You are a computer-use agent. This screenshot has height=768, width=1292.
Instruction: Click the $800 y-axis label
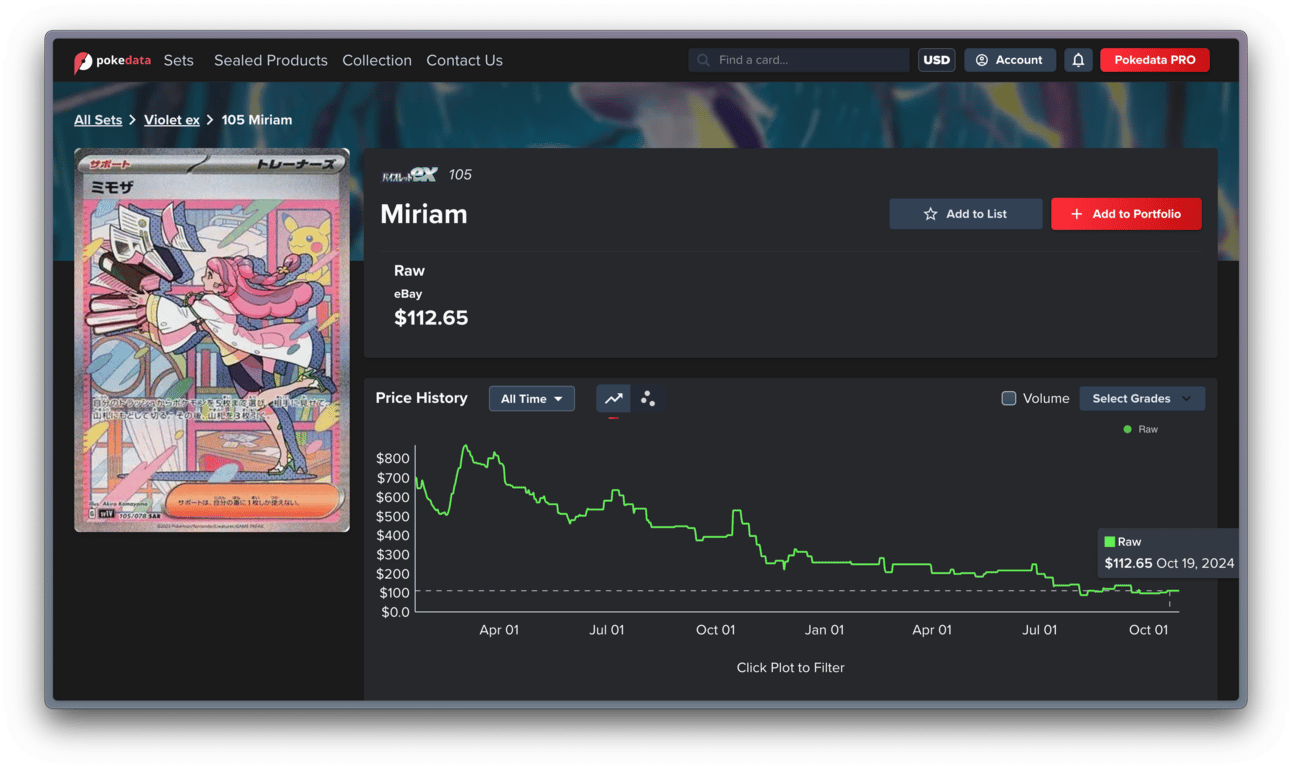pyautogui.click(x=393, y=458)
